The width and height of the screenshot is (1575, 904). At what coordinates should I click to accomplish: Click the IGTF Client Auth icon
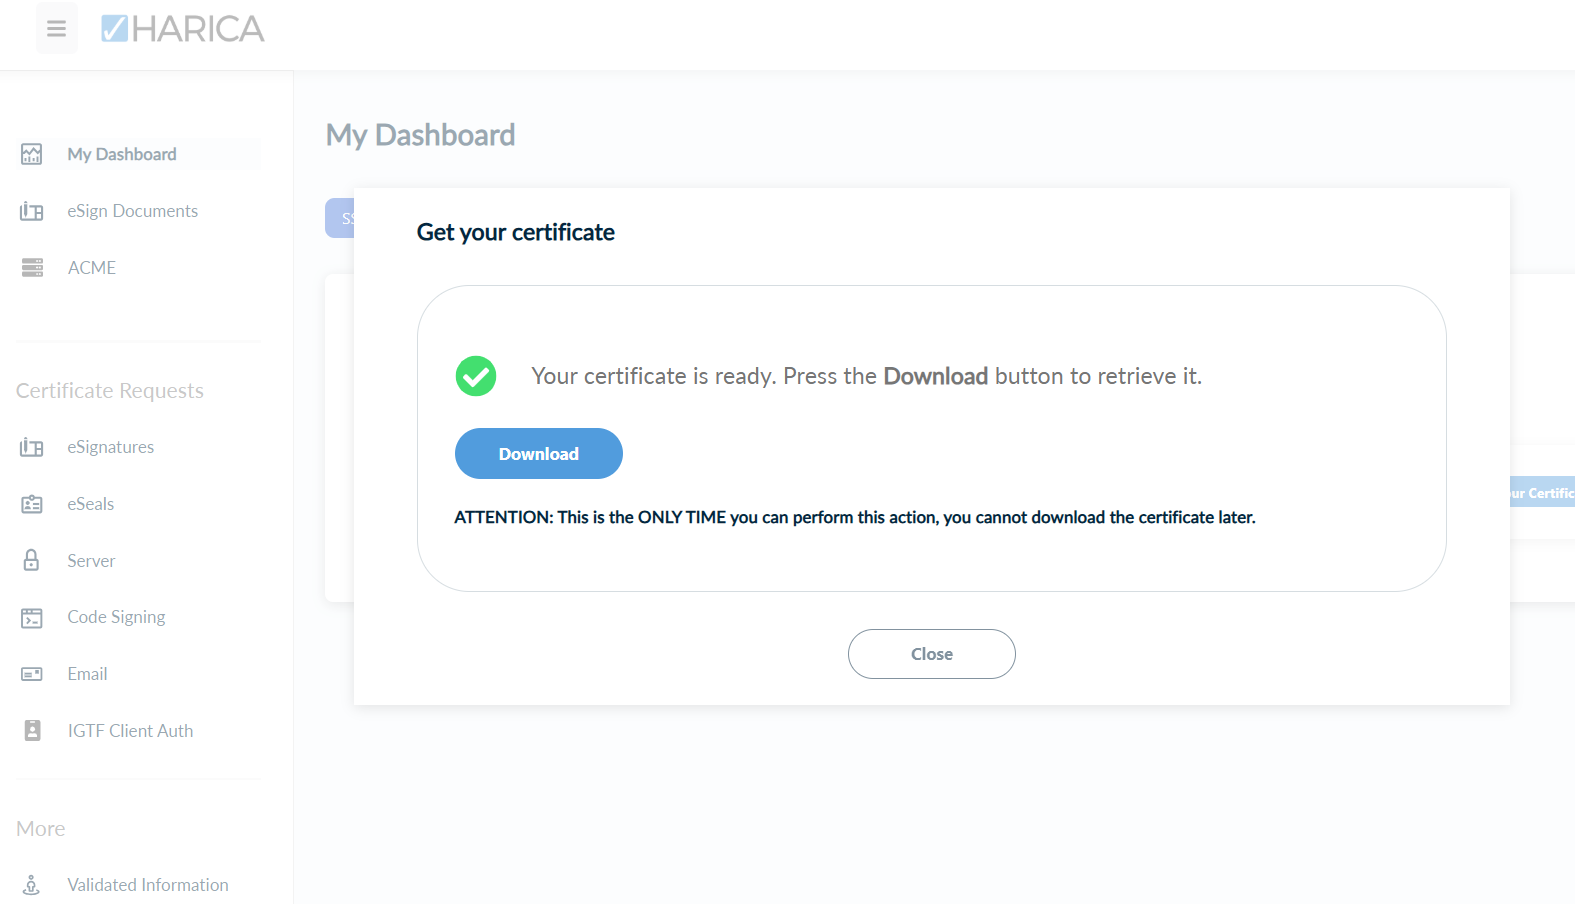coord(32,731)
